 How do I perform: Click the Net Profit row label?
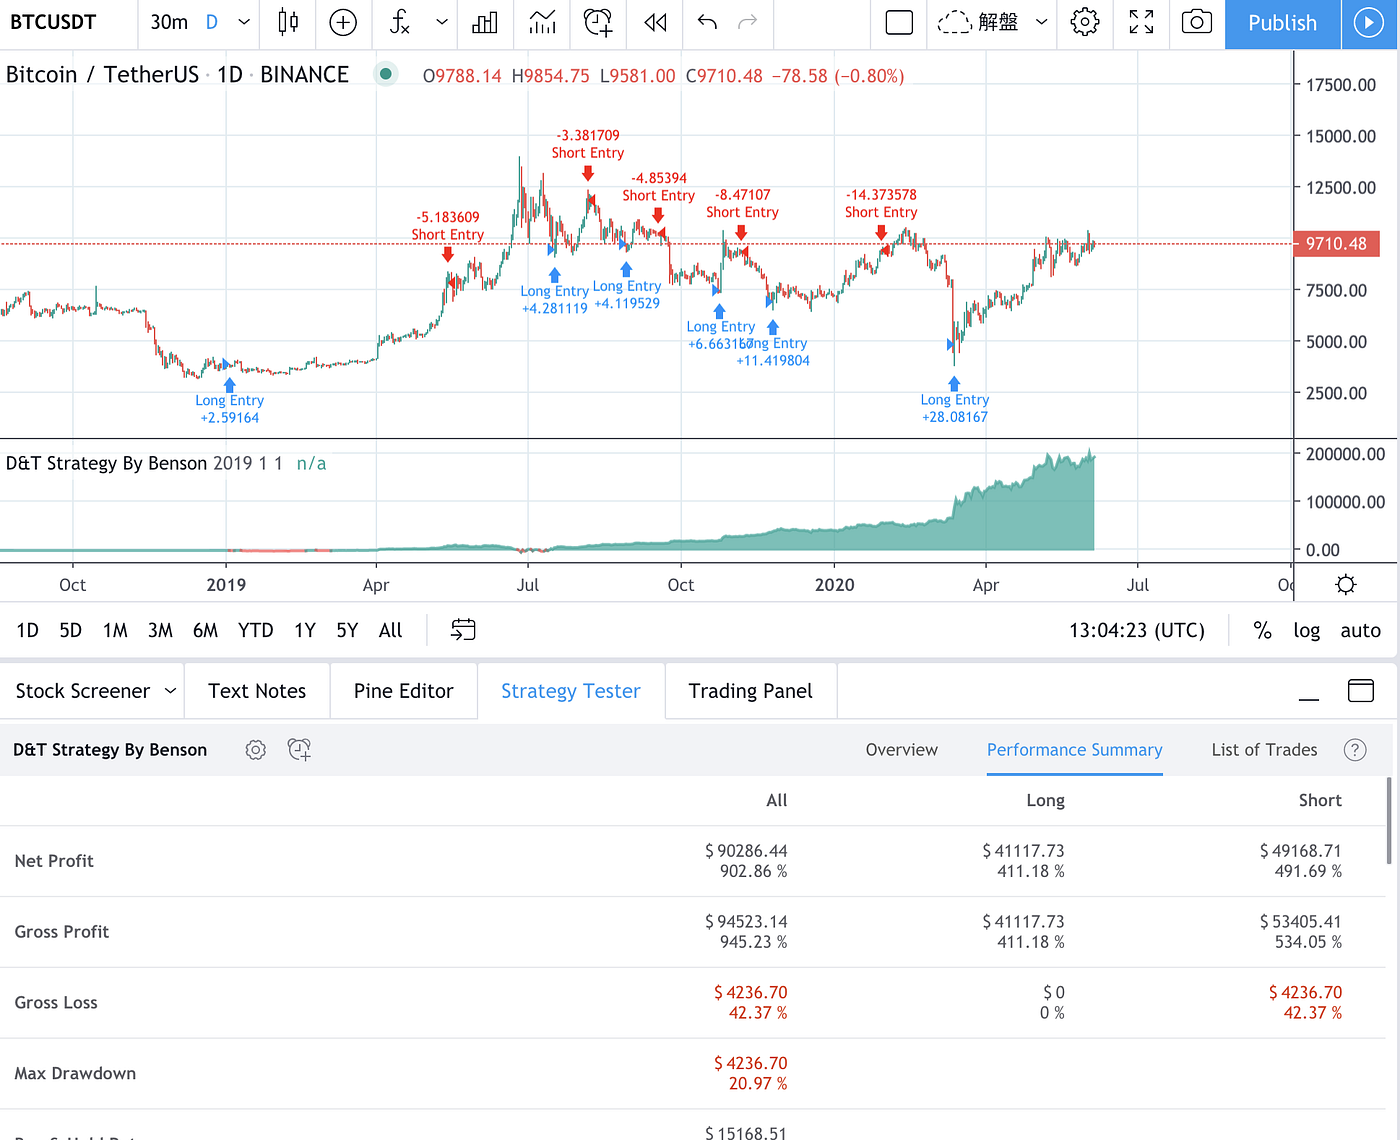coord(54,861)
